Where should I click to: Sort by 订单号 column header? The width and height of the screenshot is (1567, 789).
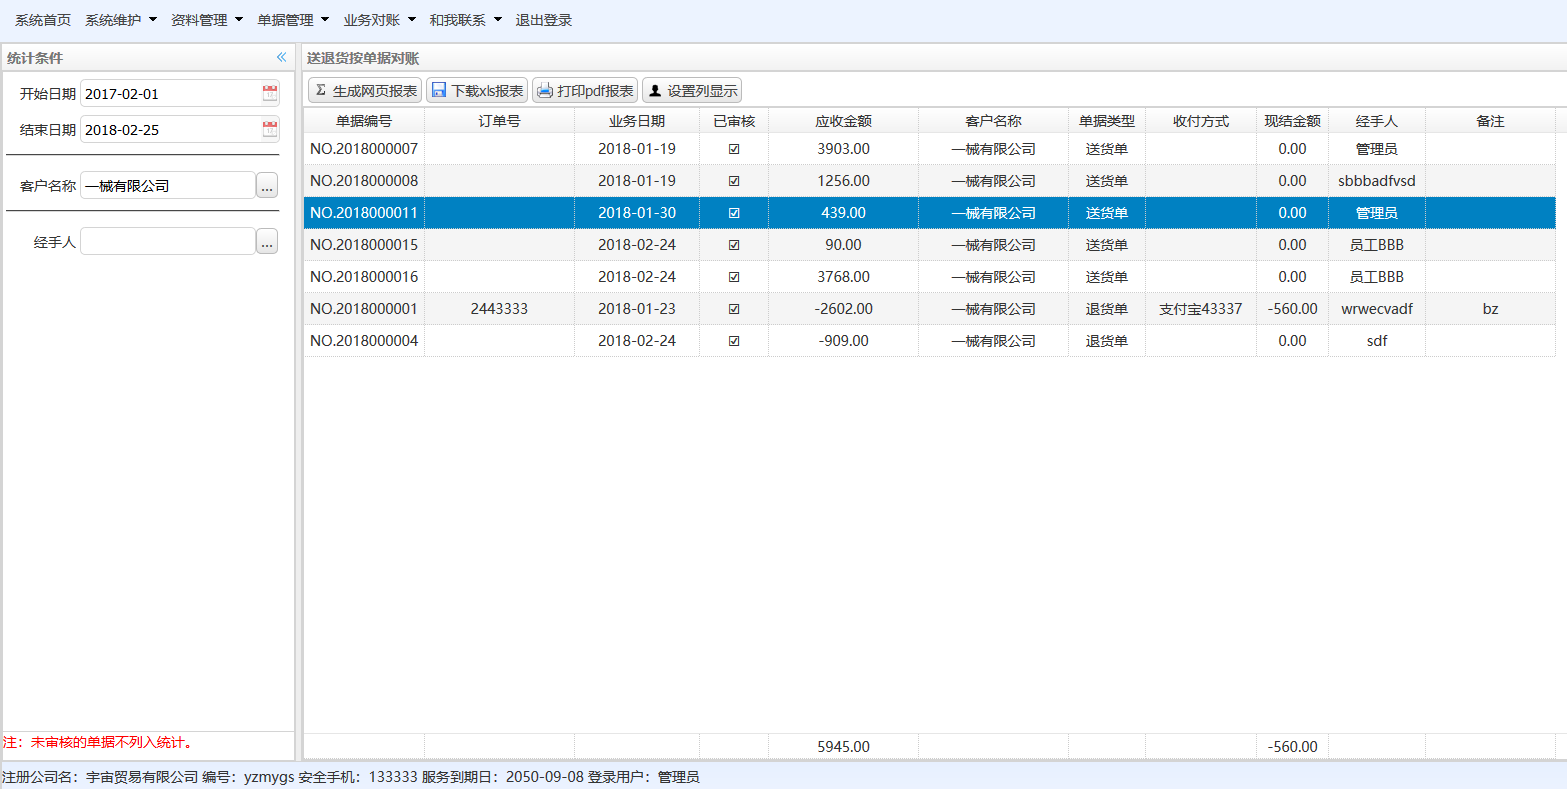(x=499, y=120)
